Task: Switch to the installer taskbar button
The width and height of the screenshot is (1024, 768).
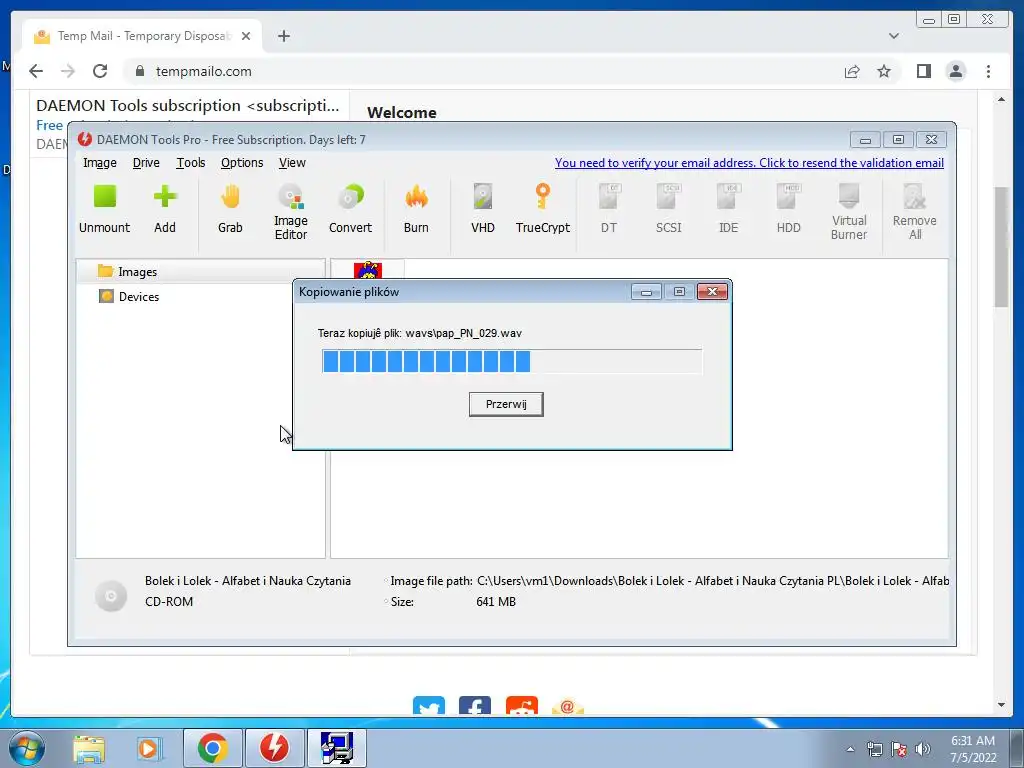Action: [336, 748]
